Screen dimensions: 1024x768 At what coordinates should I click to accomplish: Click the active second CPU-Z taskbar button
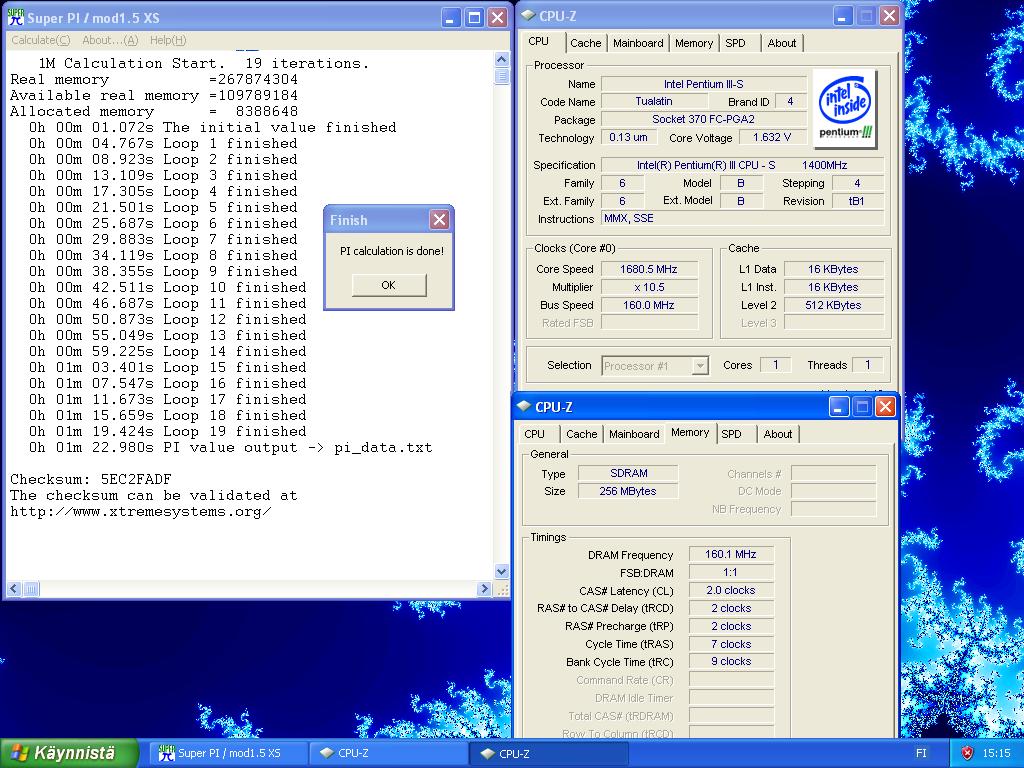(x=549, y=754)
